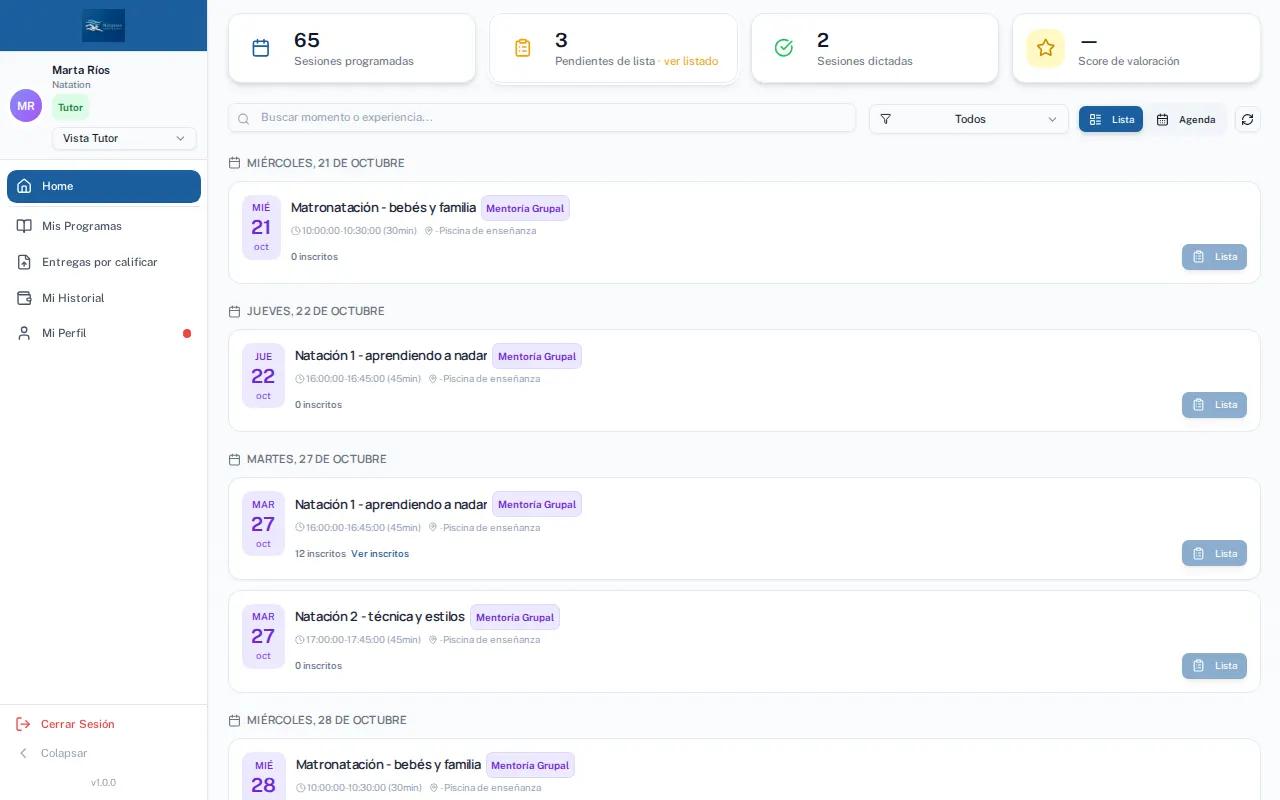Click the Matronatación title on 21 oct session
Viewport: 1280px width, 800px height.
click(x=383, y=208)
